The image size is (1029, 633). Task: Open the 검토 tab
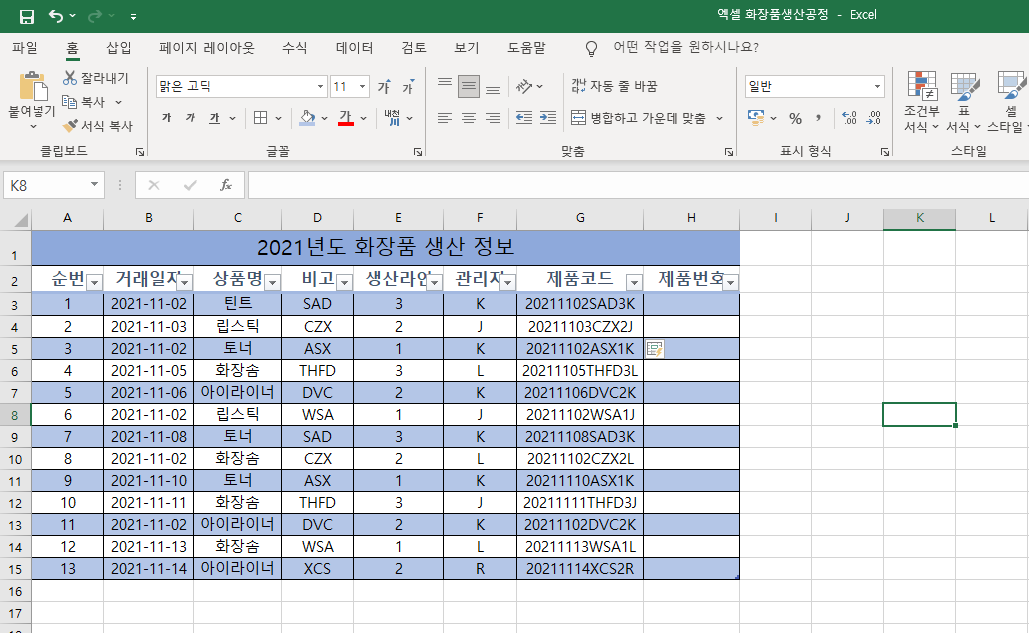[414, 47]
